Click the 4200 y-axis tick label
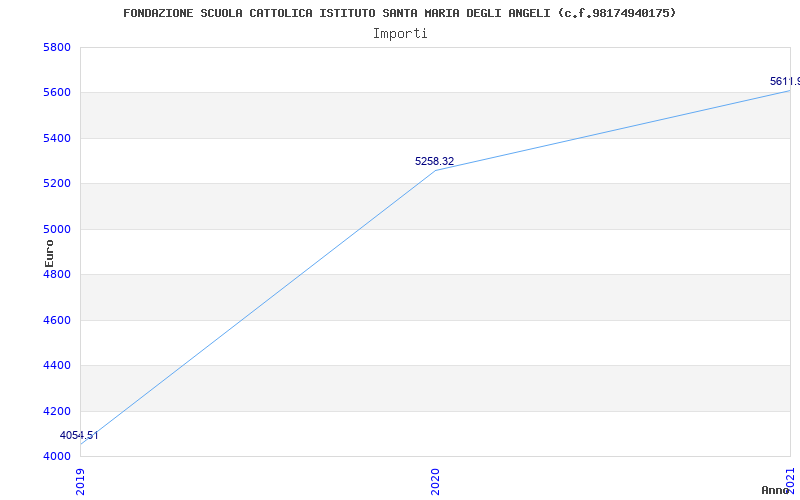 (57, 411)
